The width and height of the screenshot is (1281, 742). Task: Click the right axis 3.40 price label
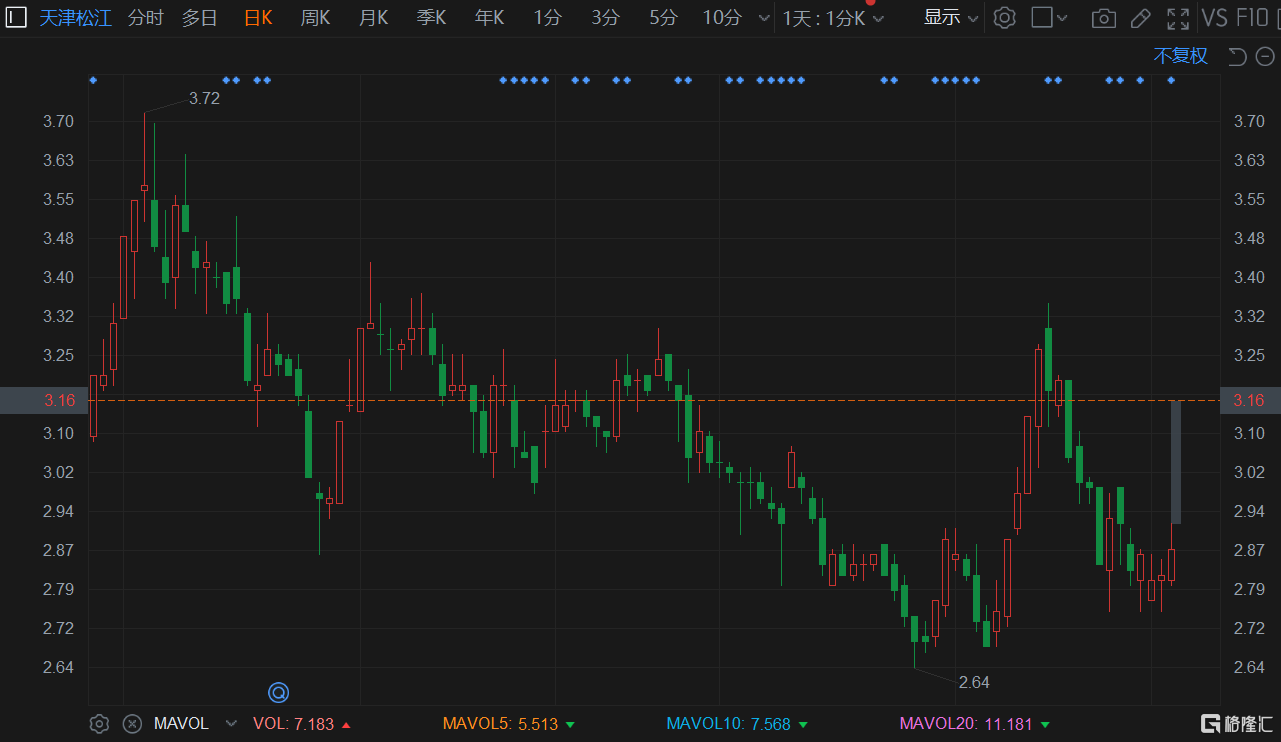1250,277
